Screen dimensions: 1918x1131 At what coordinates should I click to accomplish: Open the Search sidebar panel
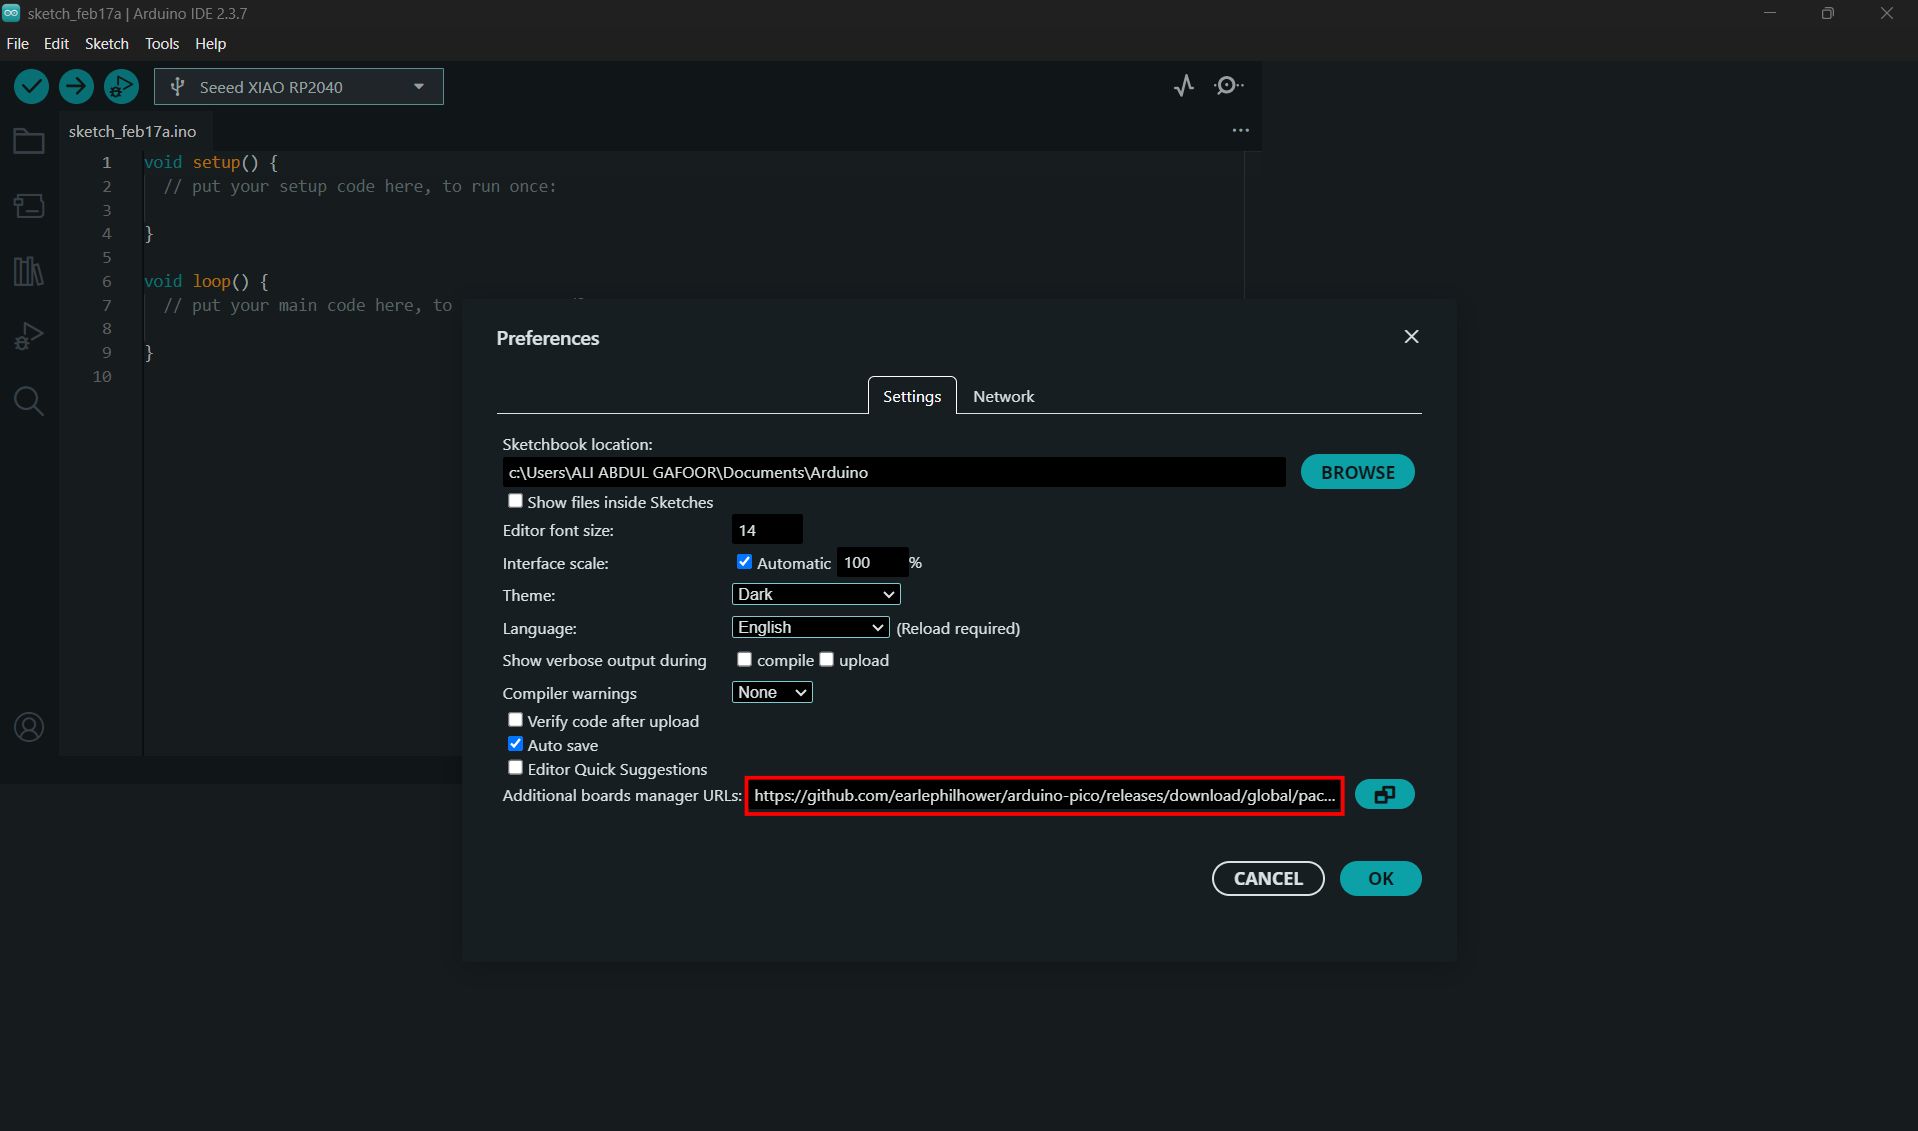tap(29, 401)
